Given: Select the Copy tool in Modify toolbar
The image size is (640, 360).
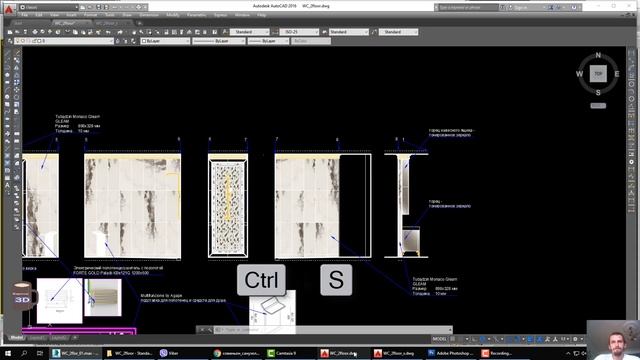Looking at the screenshot, I should point(17,60).
